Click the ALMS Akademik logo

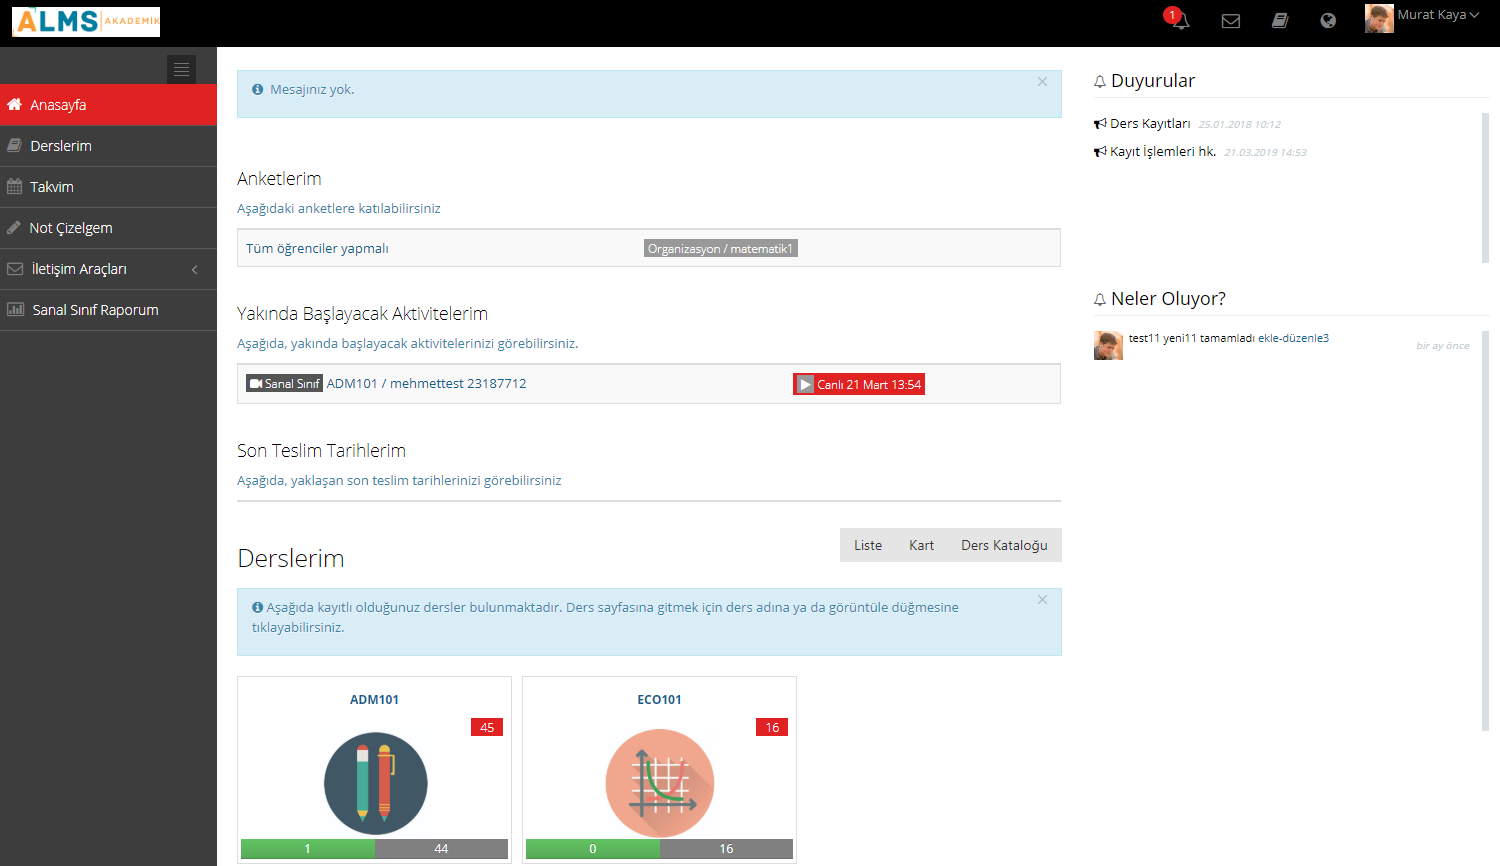point(86,22)
